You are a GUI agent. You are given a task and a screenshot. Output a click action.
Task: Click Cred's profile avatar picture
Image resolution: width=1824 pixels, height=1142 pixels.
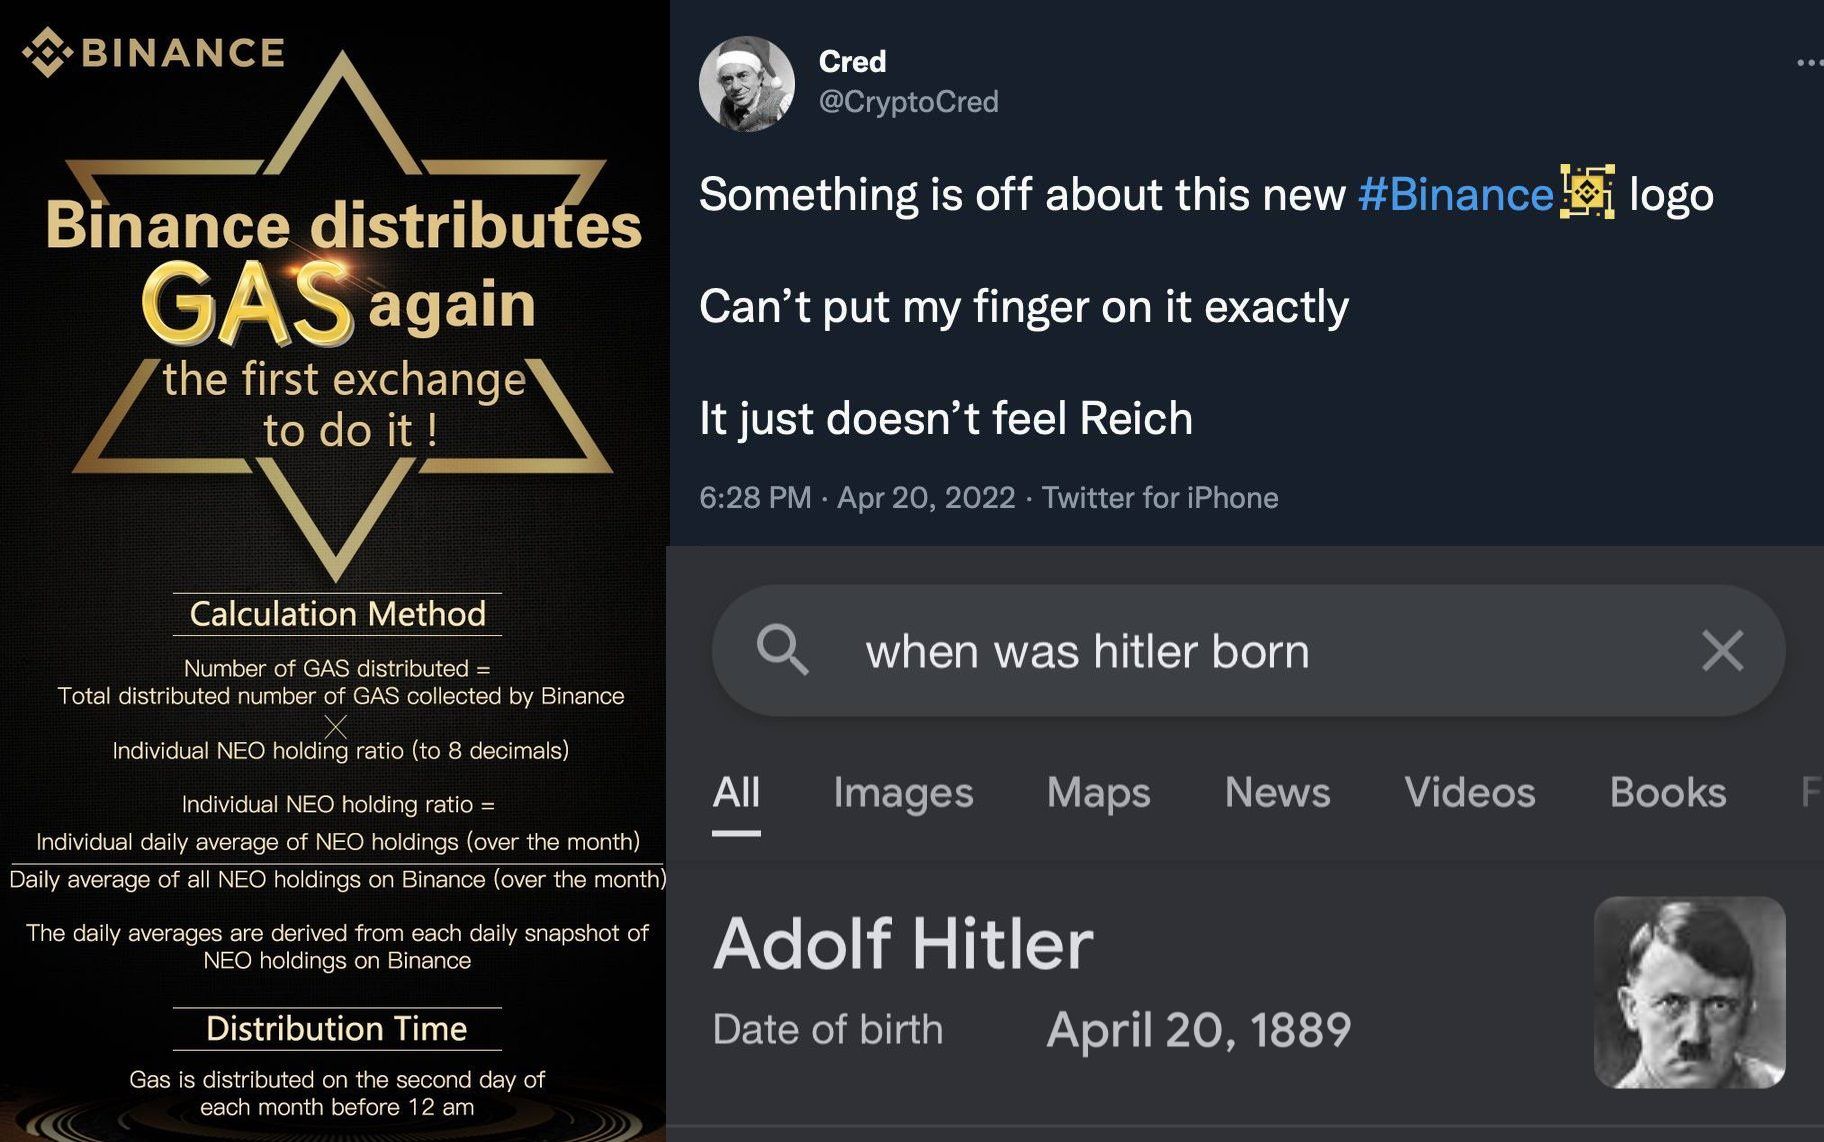pos(747,84)
